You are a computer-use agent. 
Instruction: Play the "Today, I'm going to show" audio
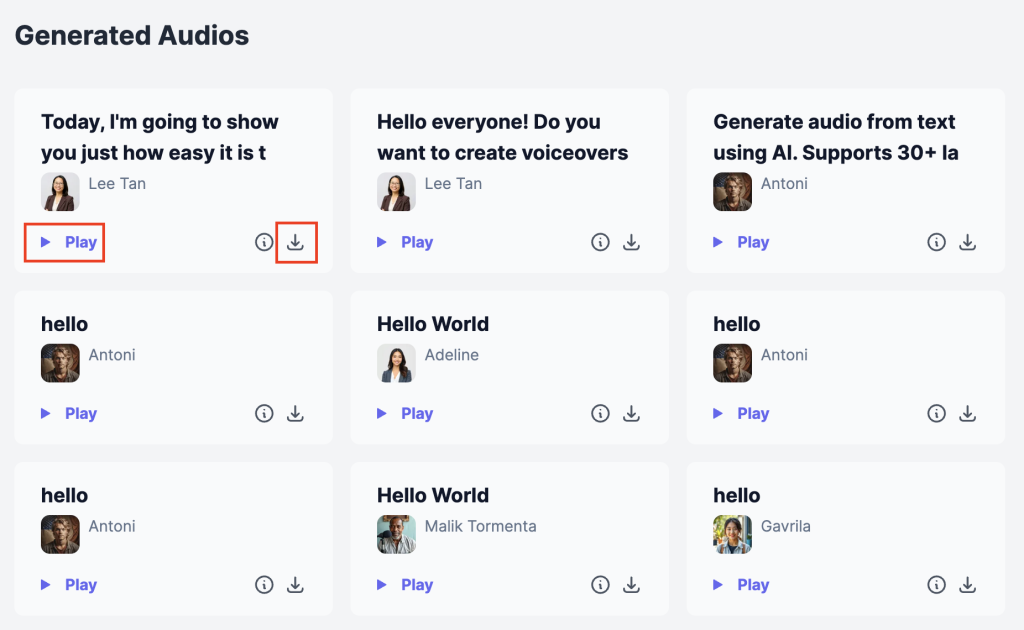coord(69,242)
